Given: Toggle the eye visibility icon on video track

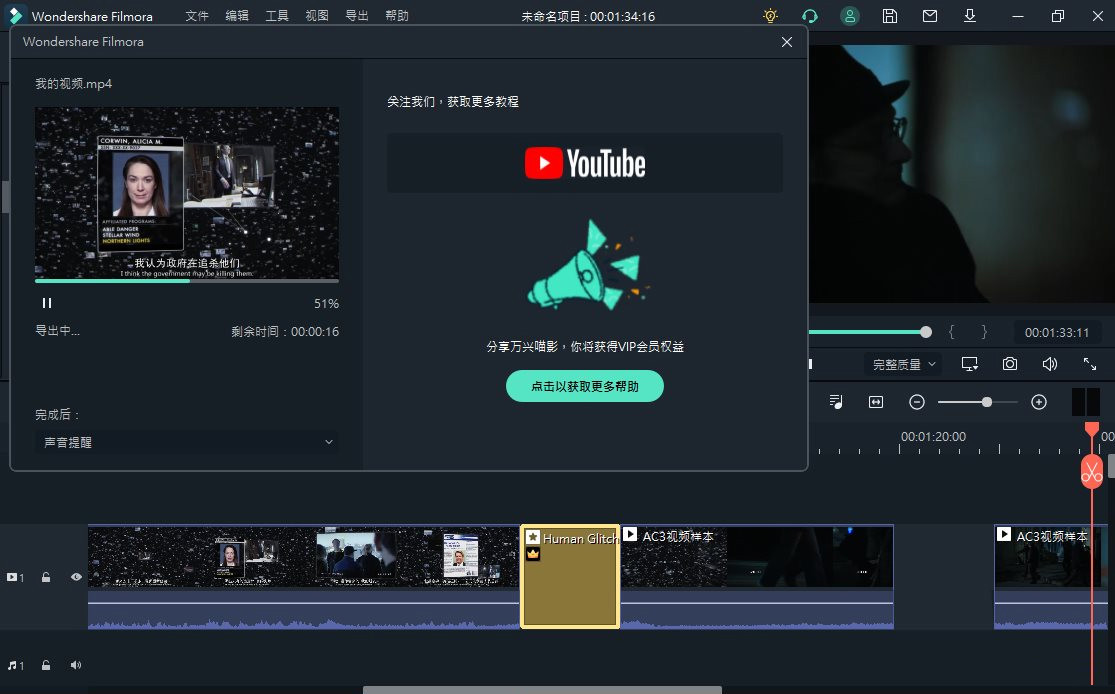Looking at the screenshot, I should coord(75,577).
